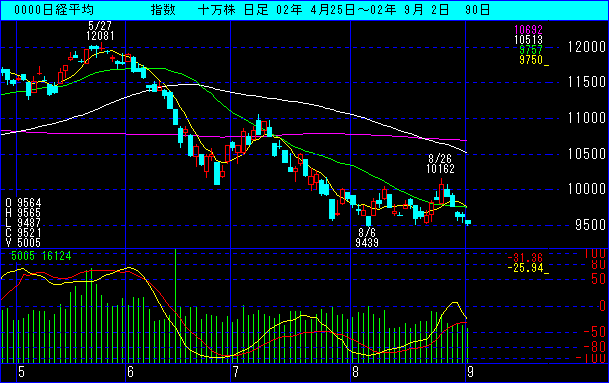Click the 12000 price axis label
The width and height of the screenshot is (609, 383).
point(587,47)
